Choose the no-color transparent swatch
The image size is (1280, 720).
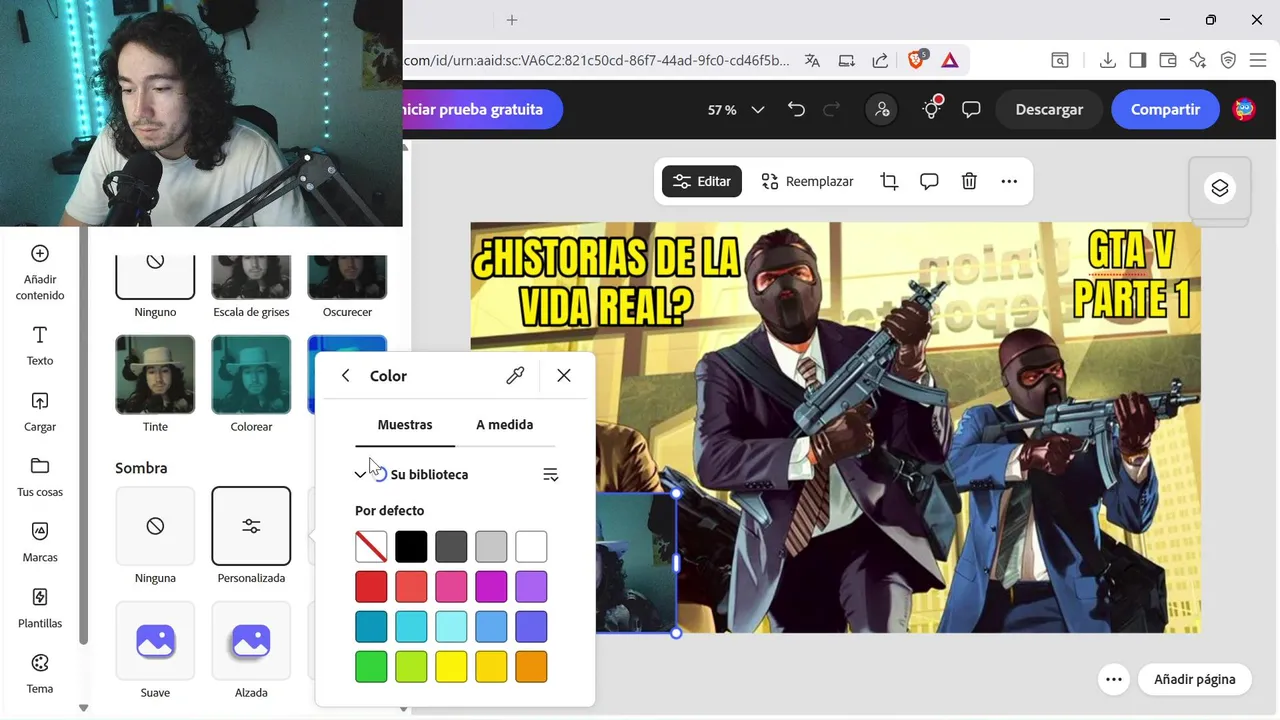tap(371, 547)
